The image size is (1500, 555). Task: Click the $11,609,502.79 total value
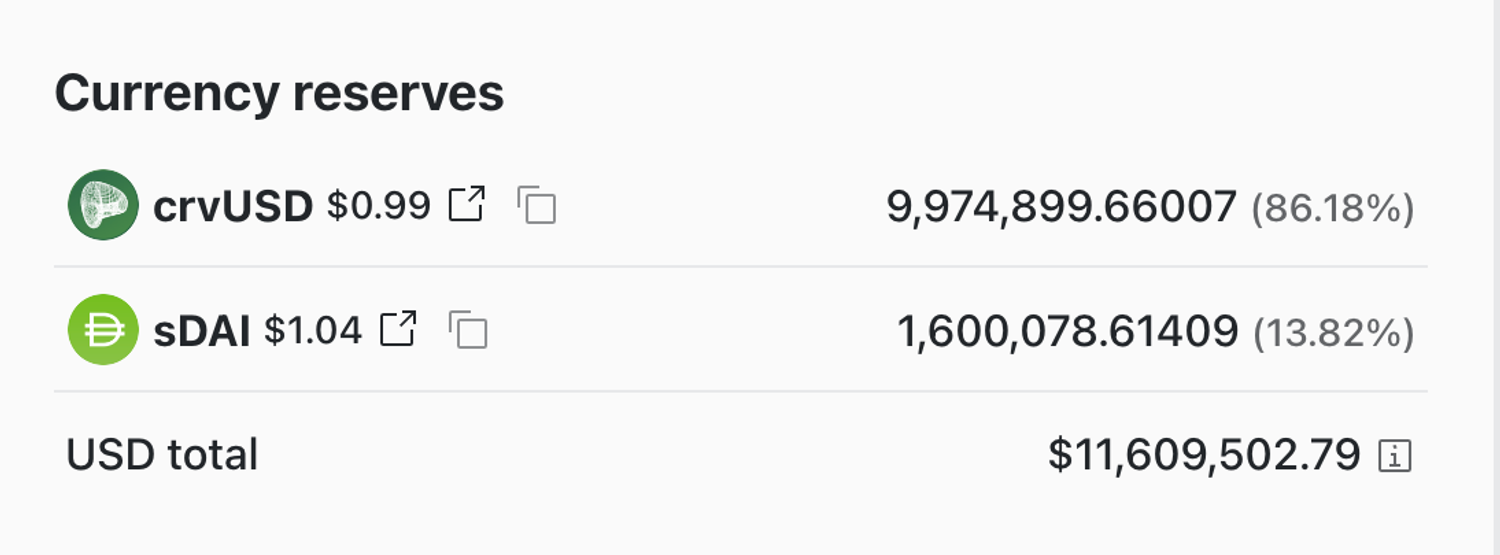[x=1204, y=455]
